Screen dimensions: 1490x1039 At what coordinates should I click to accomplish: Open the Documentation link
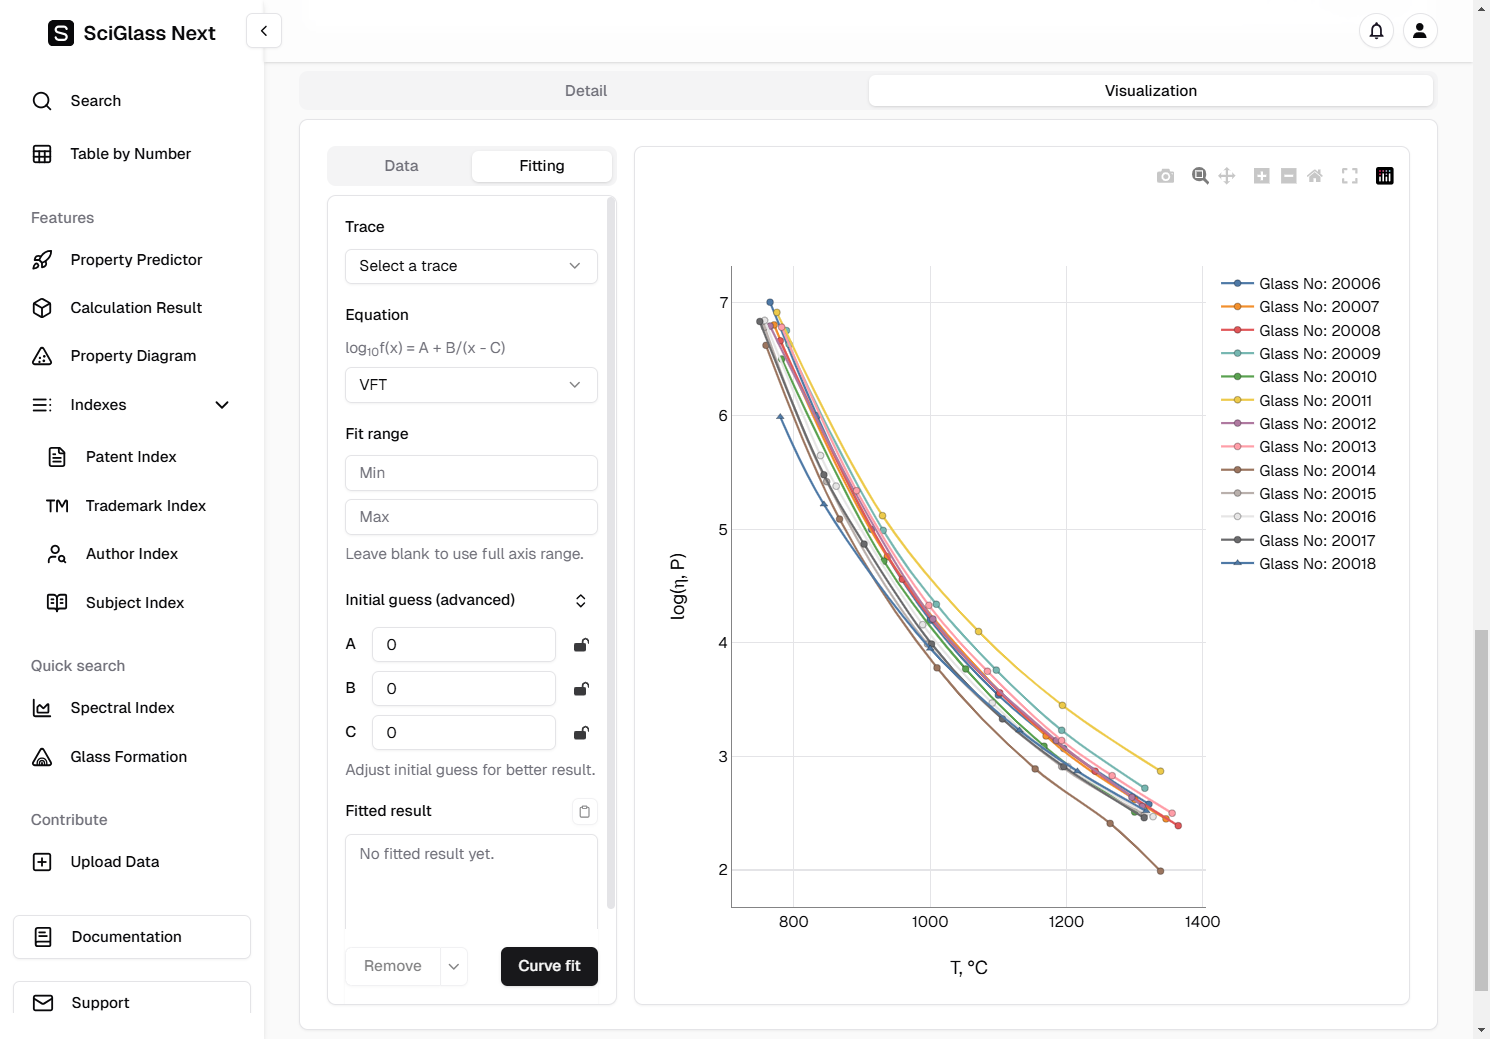click(x=132, y=937)
